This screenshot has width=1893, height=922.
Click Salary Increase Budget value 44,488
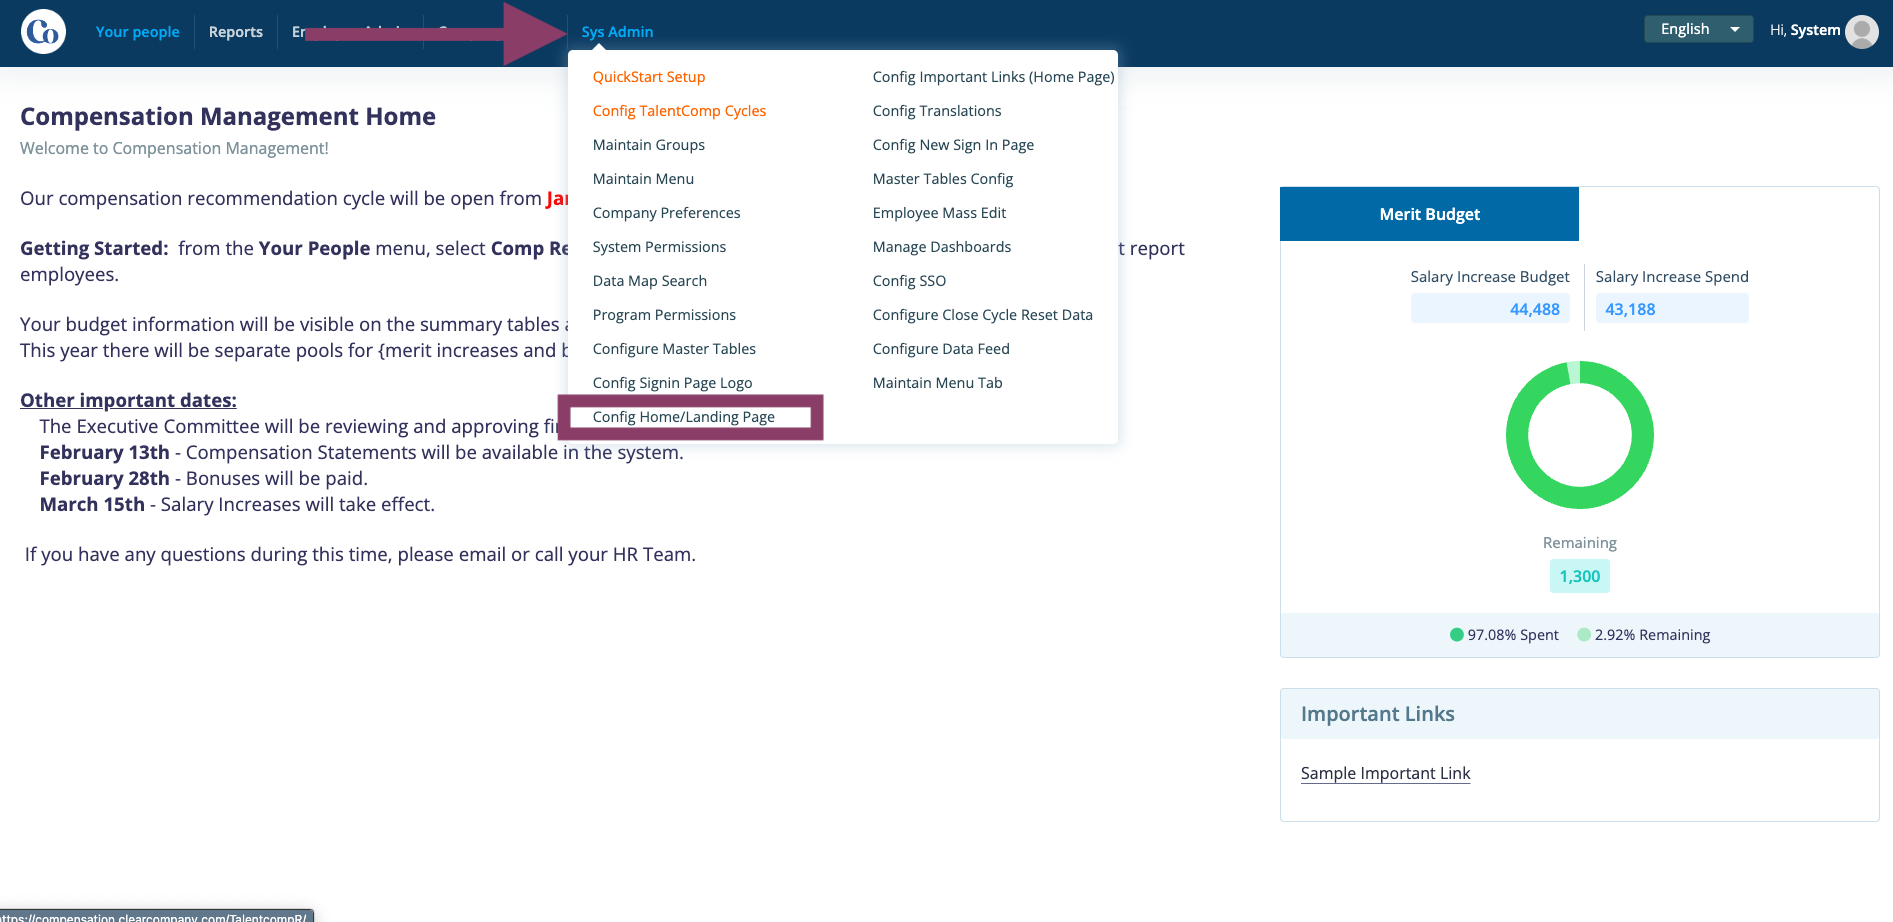[x=1490, y=309]
